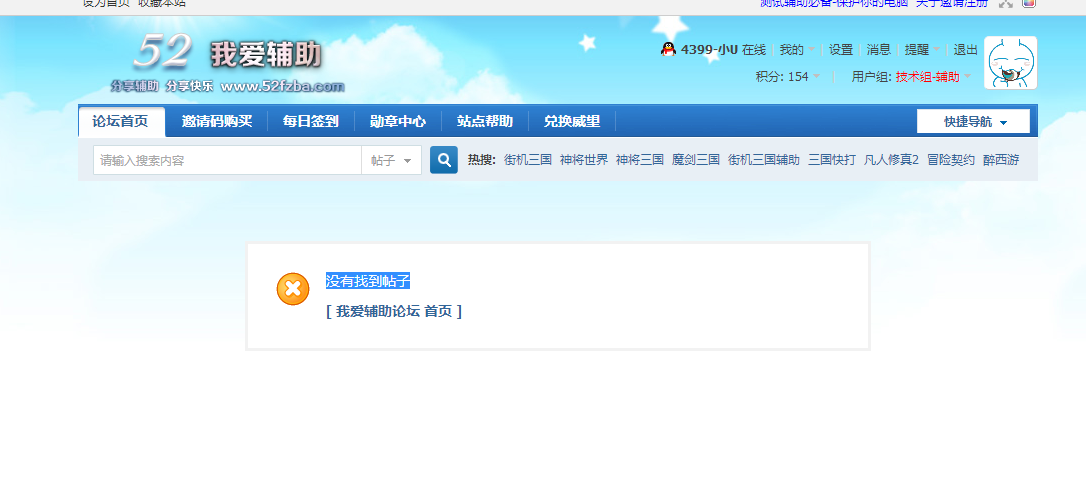Open the 勋章中心 nav item

click(398, 122)
